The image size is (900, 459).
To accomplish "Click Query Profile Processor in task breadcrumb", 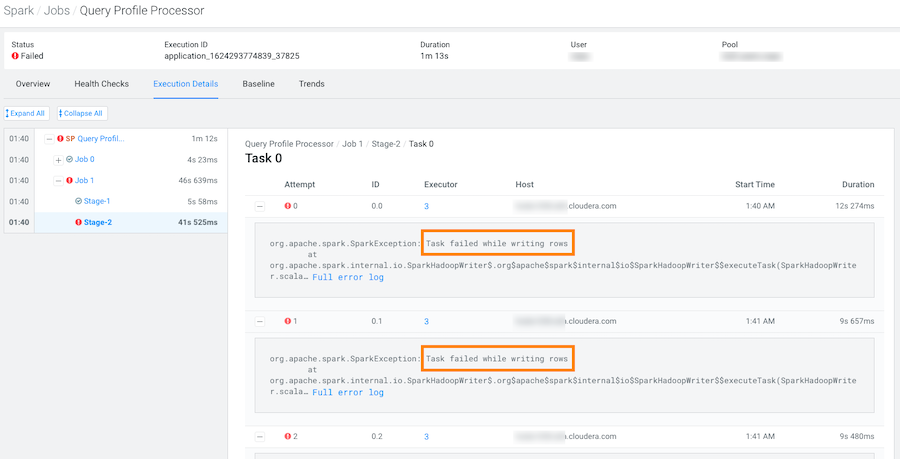I will (289, 144).
